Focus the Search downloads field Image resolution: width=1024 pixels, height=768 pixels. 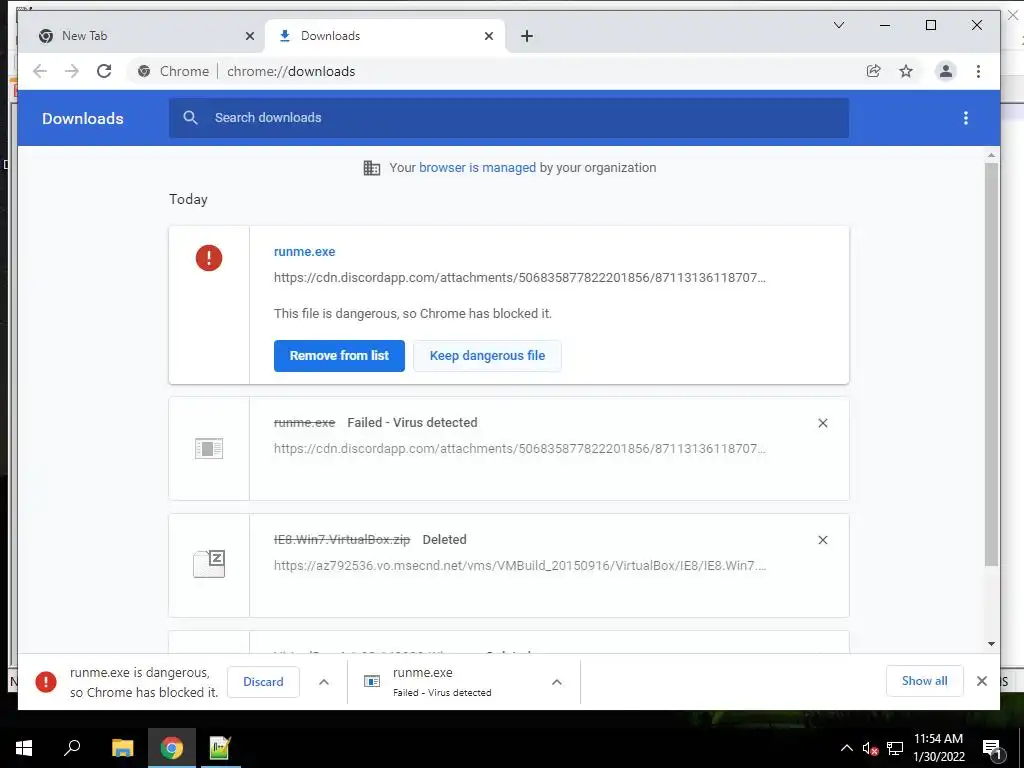click(x=509, y=118)
